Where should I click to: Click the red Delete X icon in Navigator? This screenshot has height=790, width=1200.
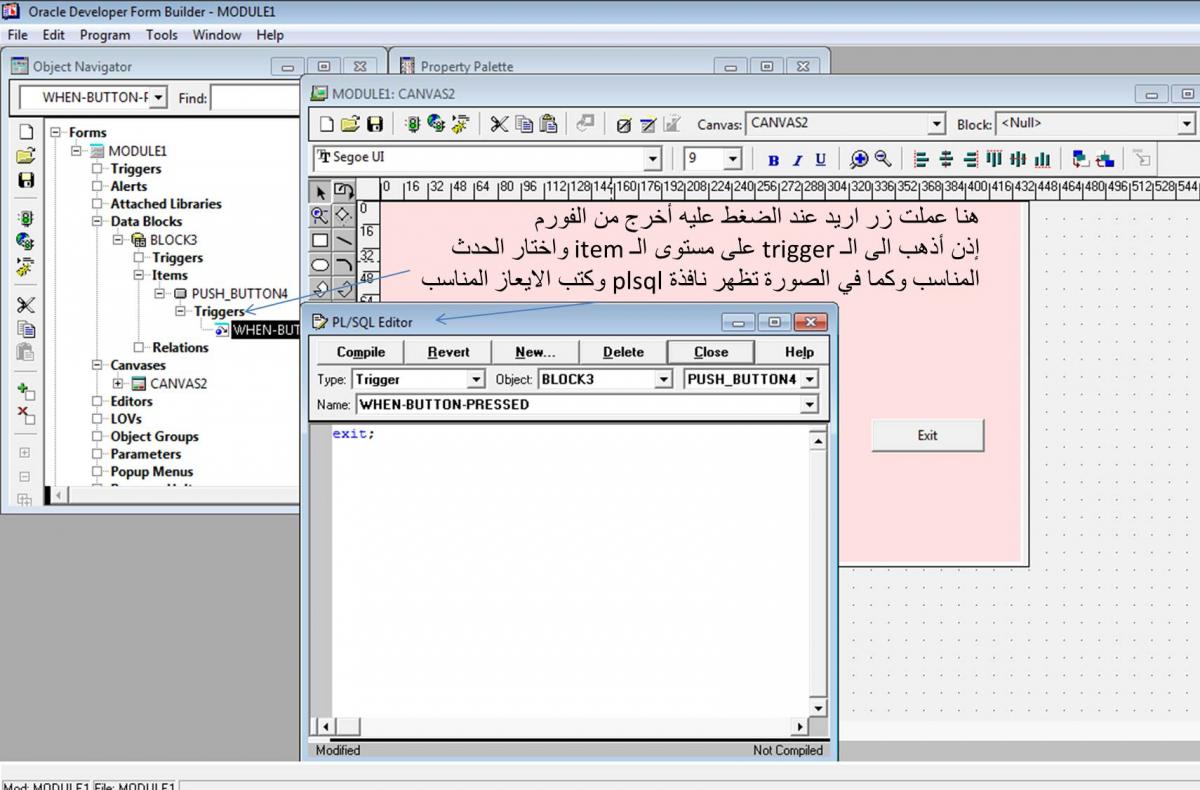tap(26, 415)
